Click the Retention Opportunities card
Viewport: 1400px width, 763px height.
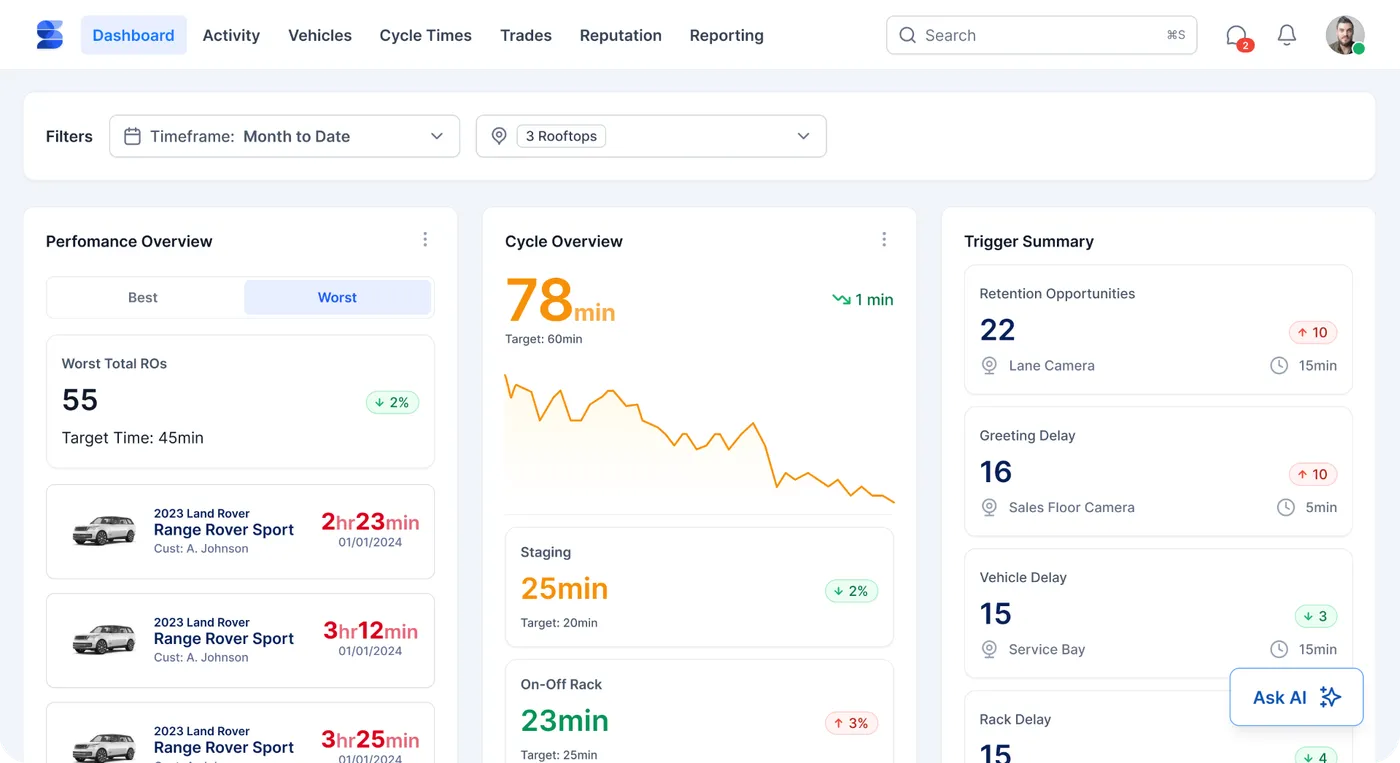tap(1158, 330)
